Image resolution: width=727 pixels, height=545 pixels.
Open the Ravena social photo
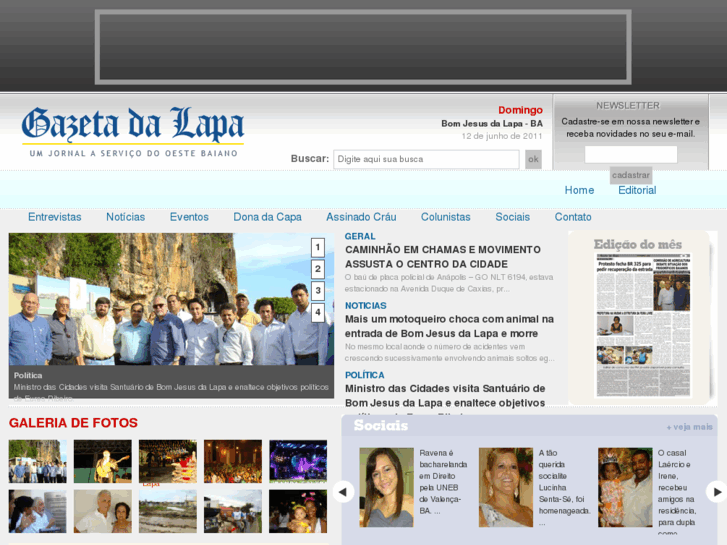coord(386,487)
